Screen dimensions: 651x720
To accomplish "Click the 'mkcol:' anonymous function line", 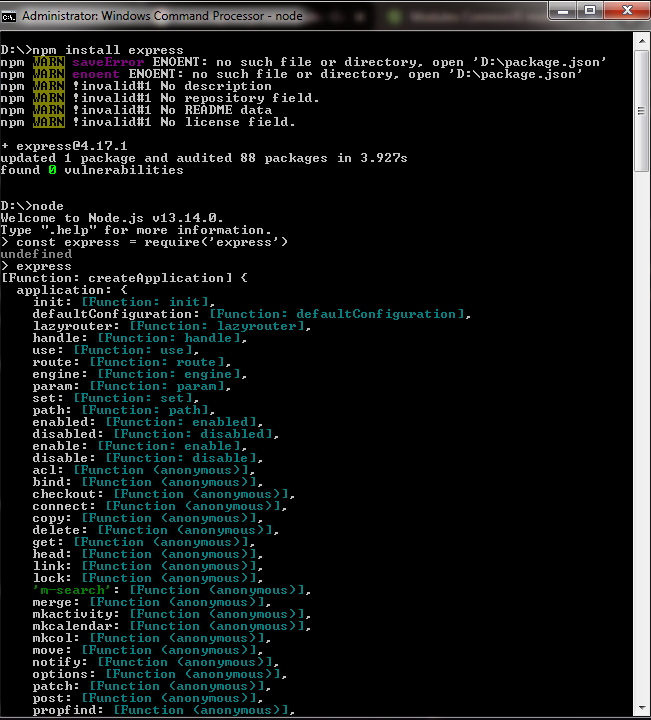I will coord(152,638).
